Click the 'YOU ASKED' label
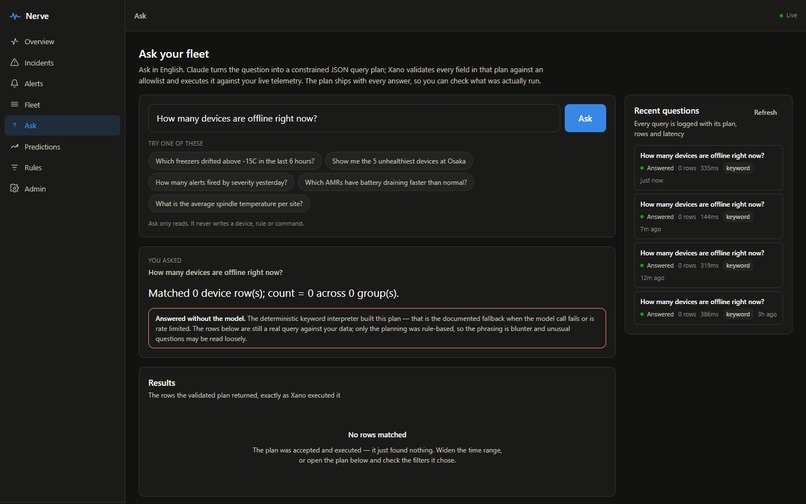Viewport: 806px width, 504px height. [164, 260]
